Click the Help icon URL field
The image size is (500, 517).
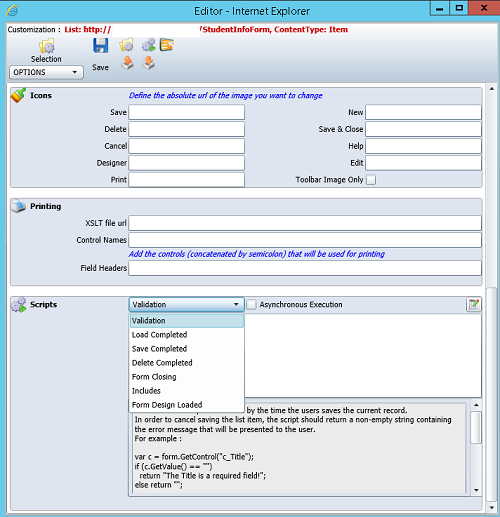423,146
